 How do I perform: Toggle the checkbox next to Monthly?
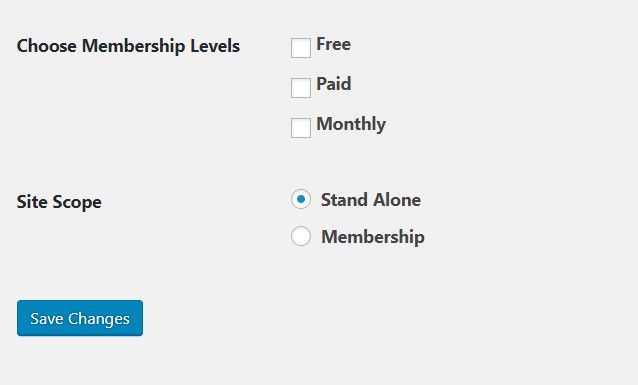click(x=301, y=128)
